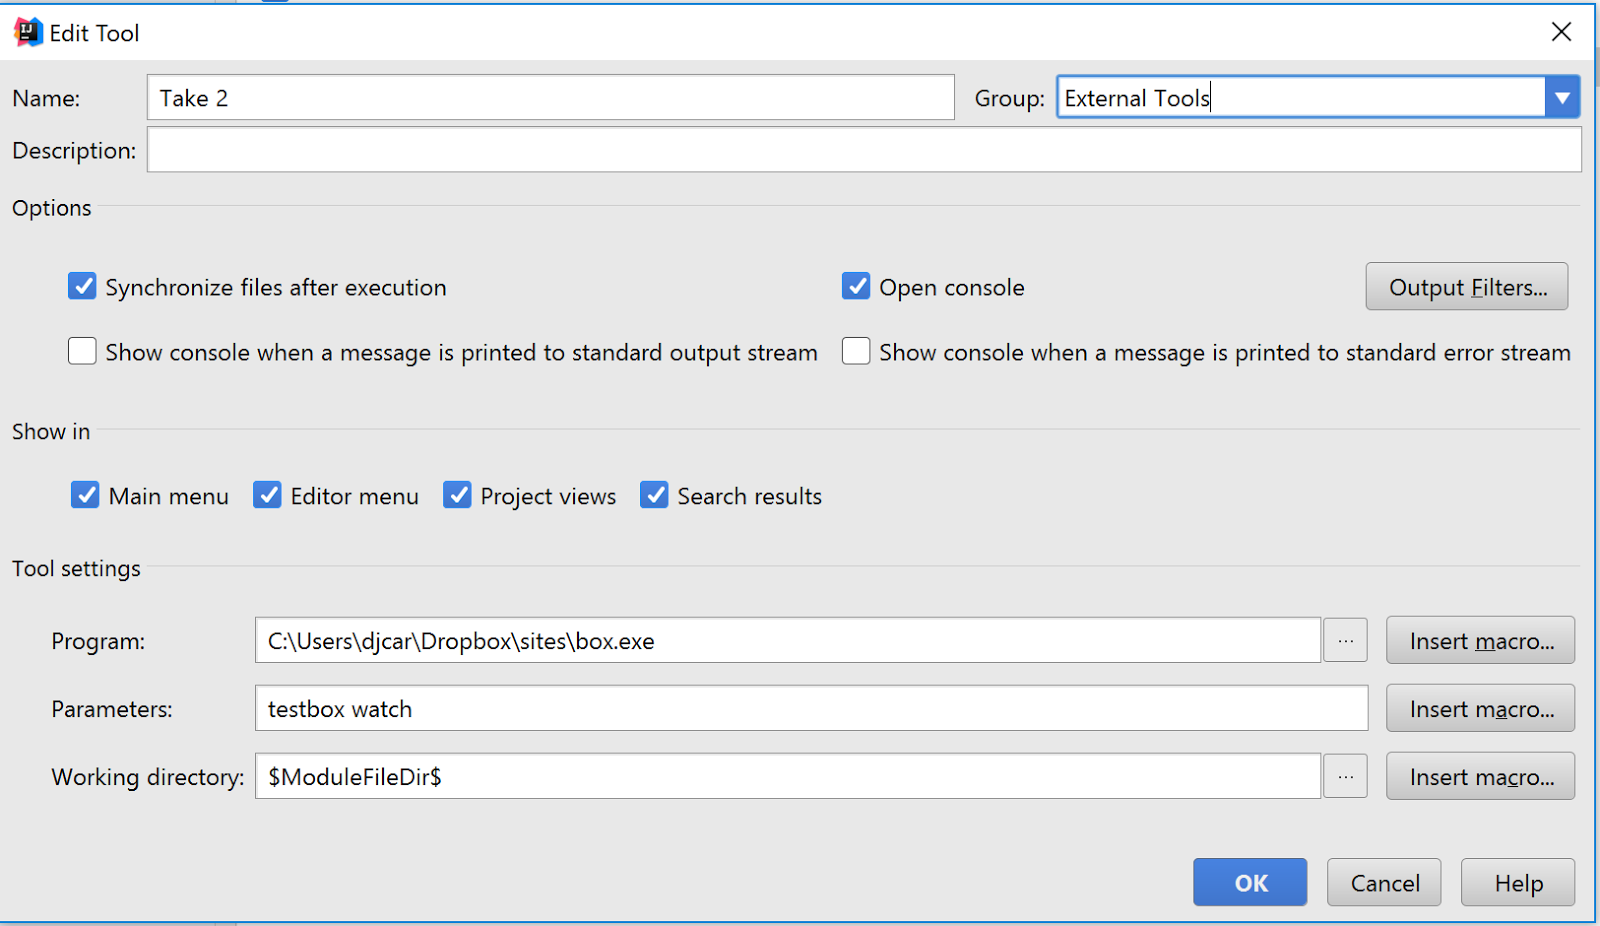Disable Synchronize files after execution
Viewport: 1600px width, 926px height.
tap(82, 287)
